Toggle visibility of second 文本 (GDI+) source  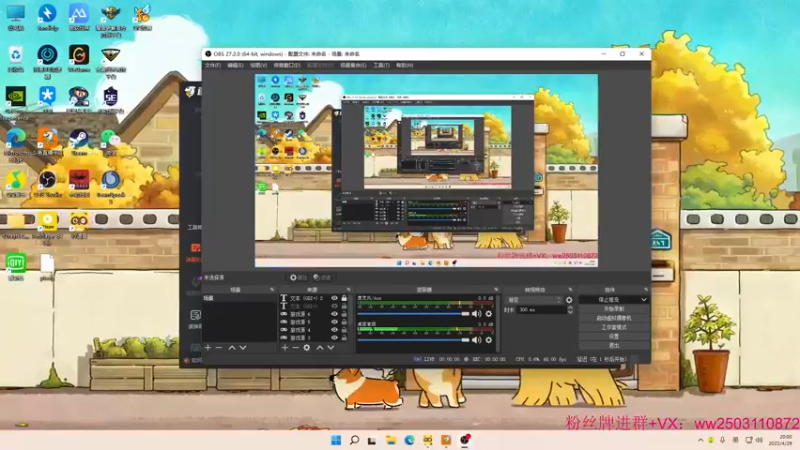coord(334,306)
